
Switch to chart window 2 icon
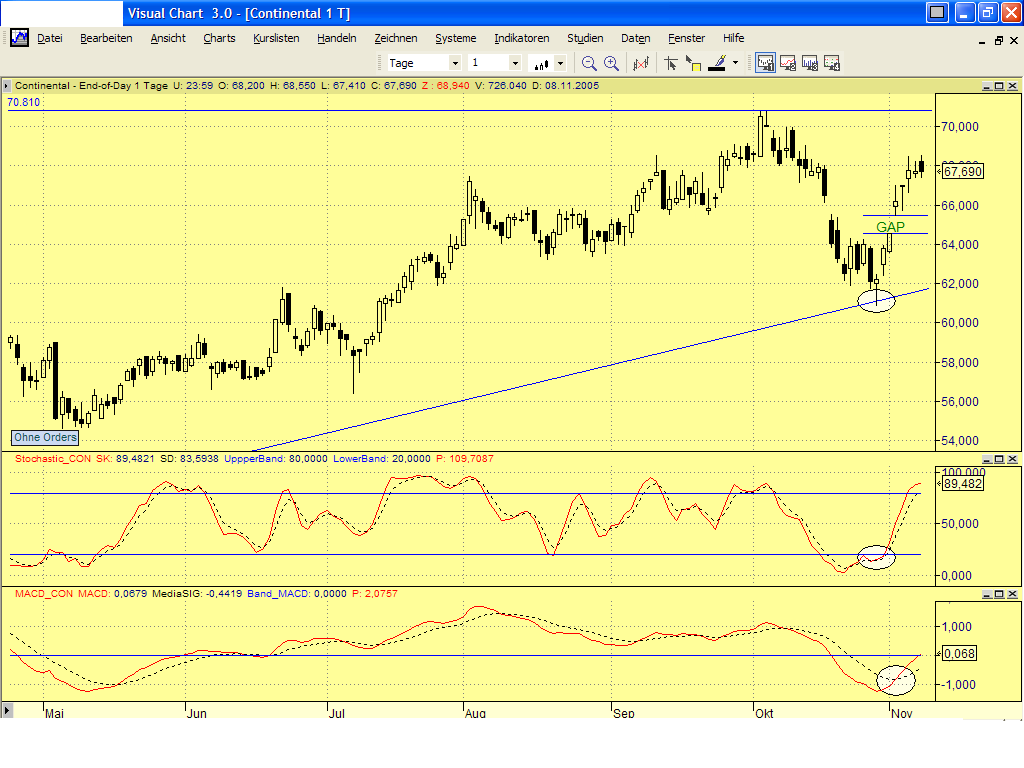point(786,62)
